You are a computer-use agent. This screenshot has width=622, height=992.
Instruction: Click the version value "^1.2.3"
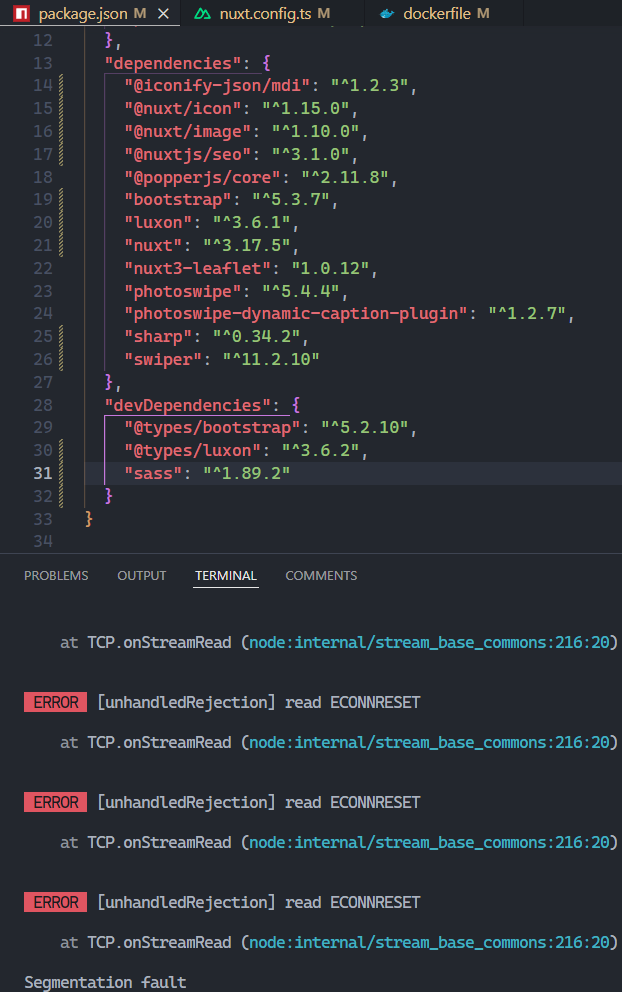coord(369,85)
